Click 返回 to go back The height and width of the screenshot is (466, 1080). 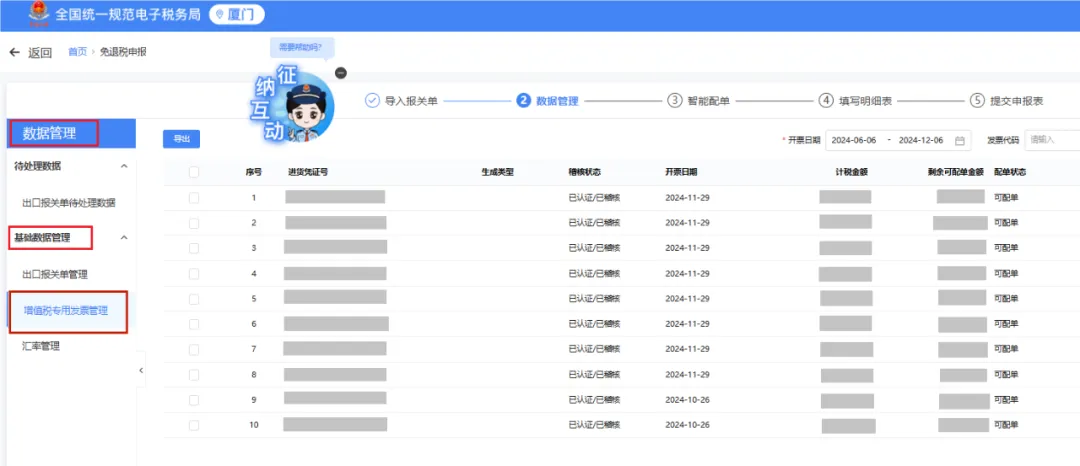pyautogui.click(x=40, y=53)
